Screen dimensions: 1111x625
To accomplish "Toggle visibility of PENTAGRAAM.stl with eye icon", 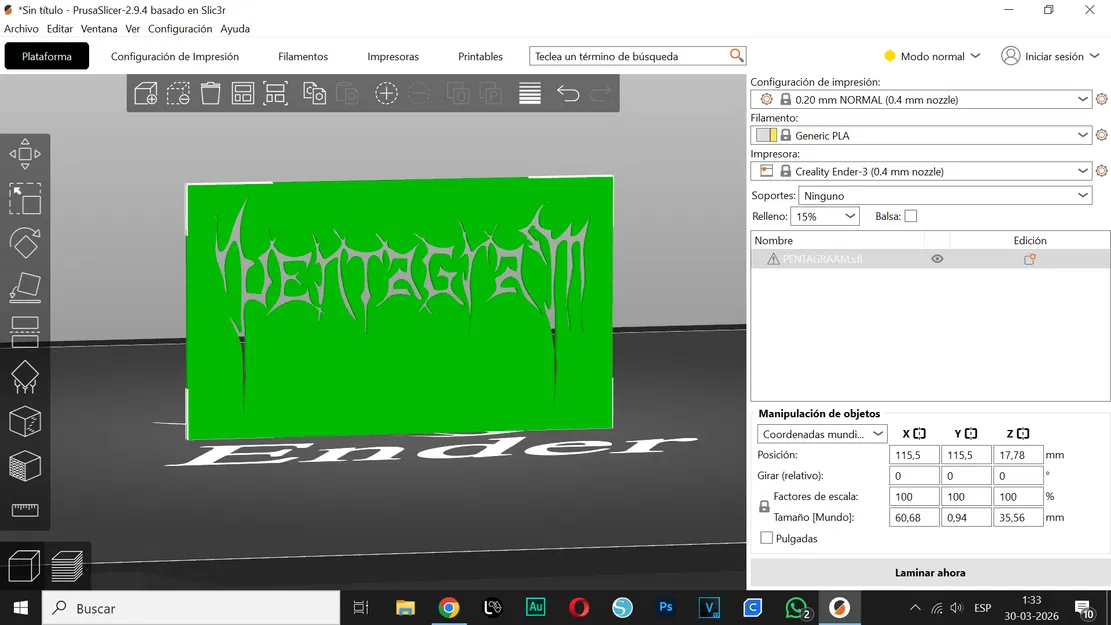I will tap(937, 258).
